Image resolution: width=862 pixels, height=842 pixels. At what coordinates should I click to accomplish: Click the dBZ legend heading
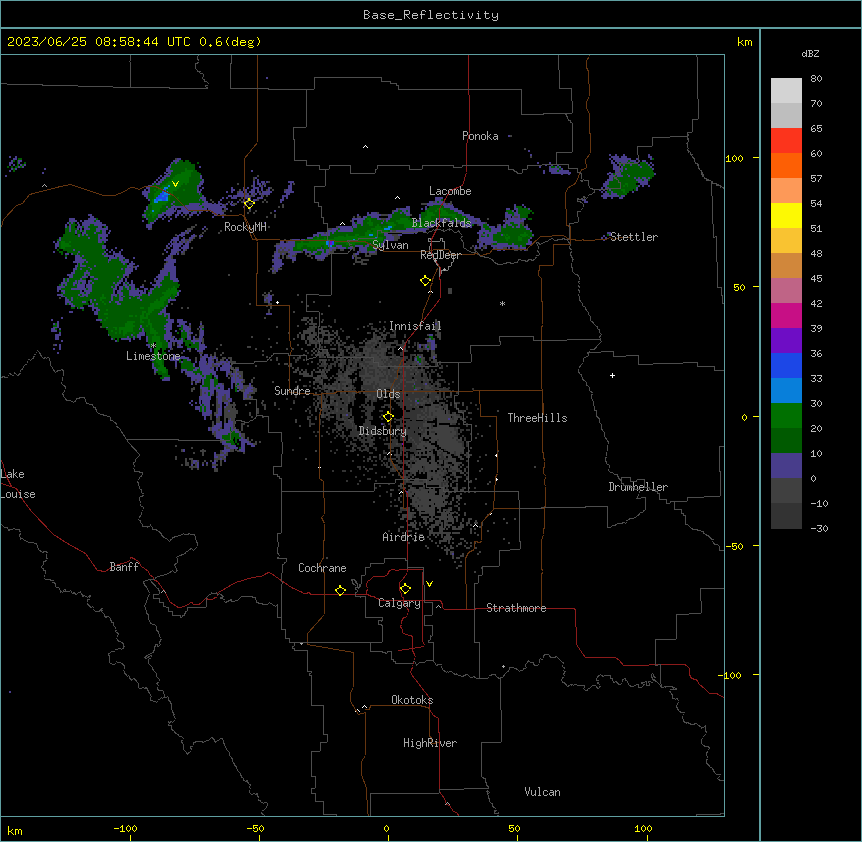point(810,53)
